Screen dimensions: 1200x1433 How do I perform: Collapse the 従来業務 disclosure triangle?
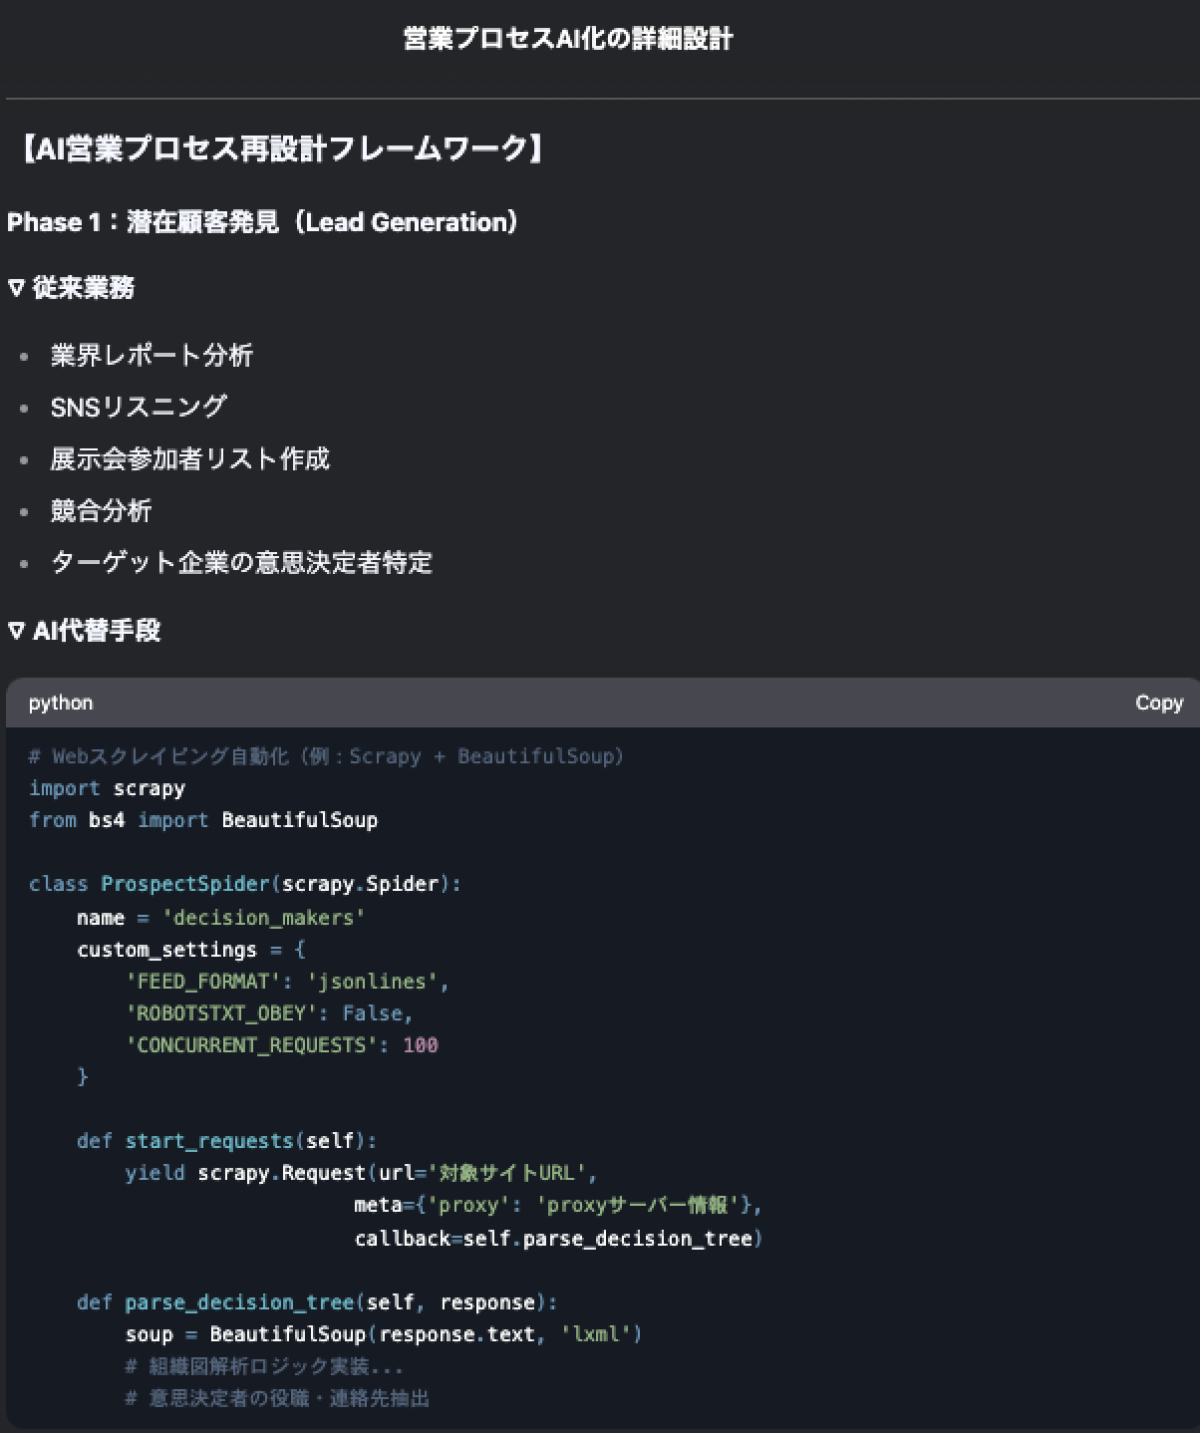click(x=16, y=288)
